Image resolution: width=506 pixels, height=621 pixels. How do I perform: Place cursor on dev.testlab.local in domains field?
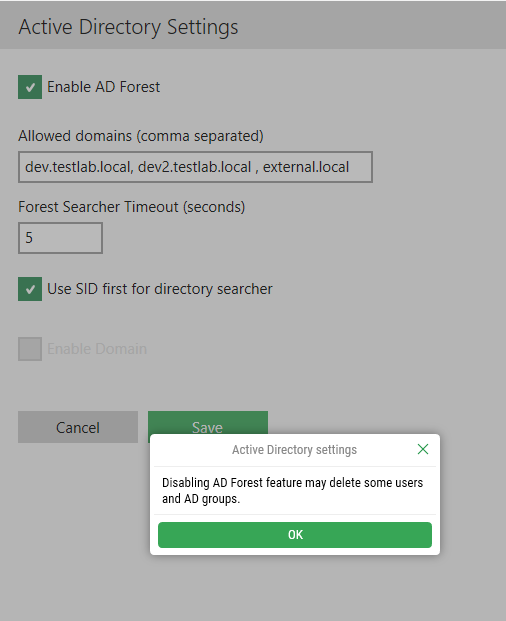[78, 167]
